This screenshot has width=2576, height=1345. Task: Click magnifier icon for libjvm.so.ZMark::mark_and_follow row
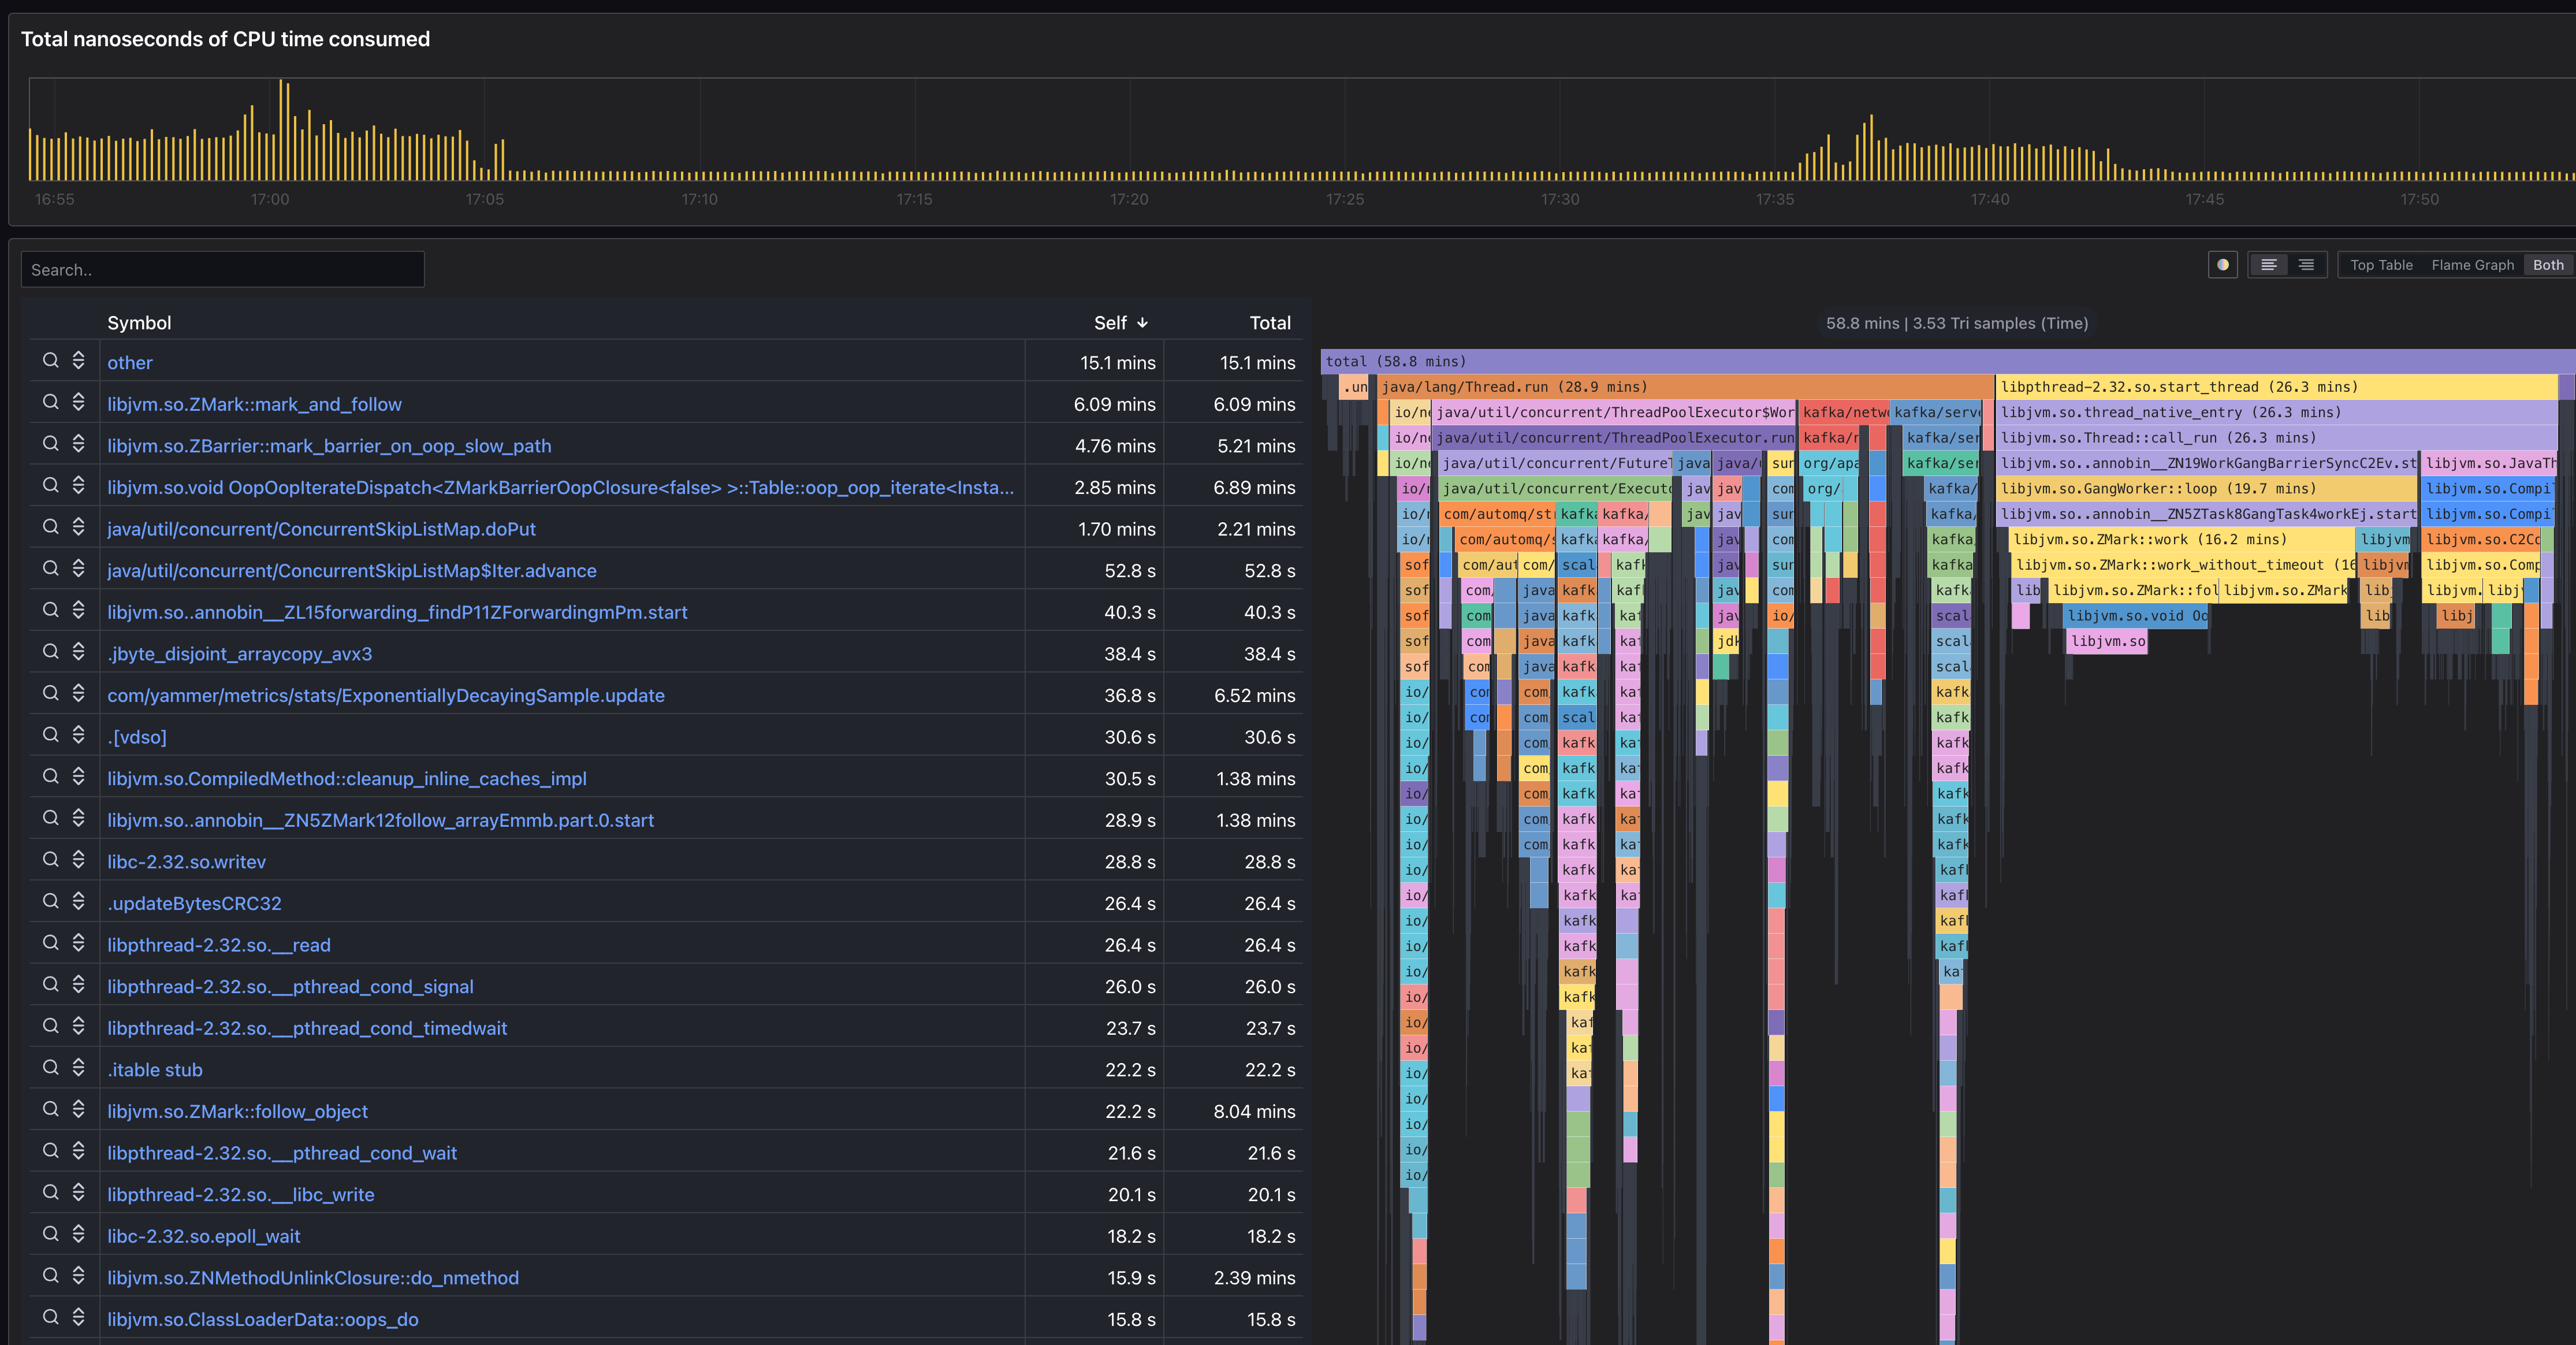point(50,402)
